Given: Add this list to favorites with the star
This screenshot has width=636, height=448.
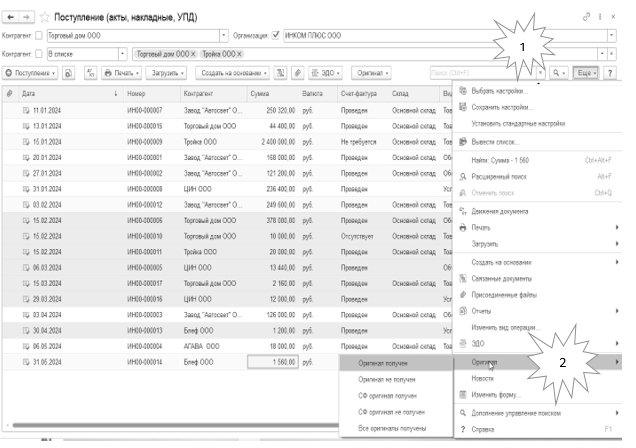Looking at the screenshot, I should point(45,17).
